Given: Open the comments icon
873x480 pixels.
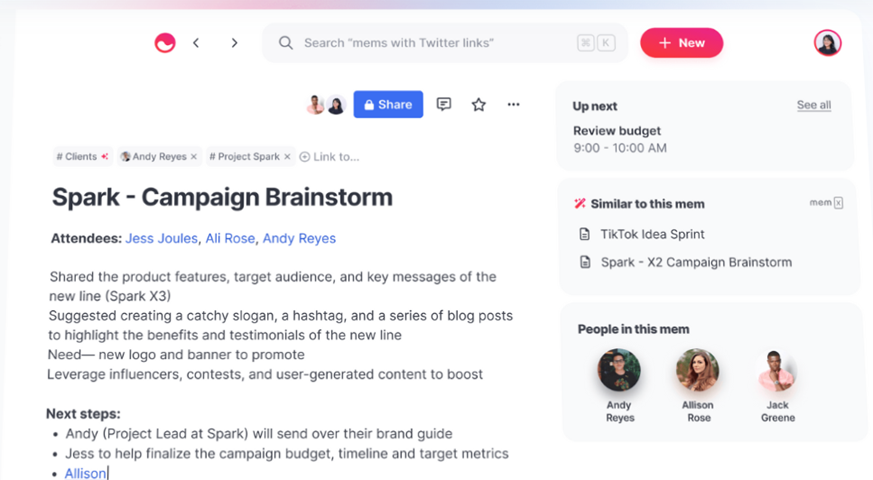Looking at the screenshot, I should coord(444,104).
